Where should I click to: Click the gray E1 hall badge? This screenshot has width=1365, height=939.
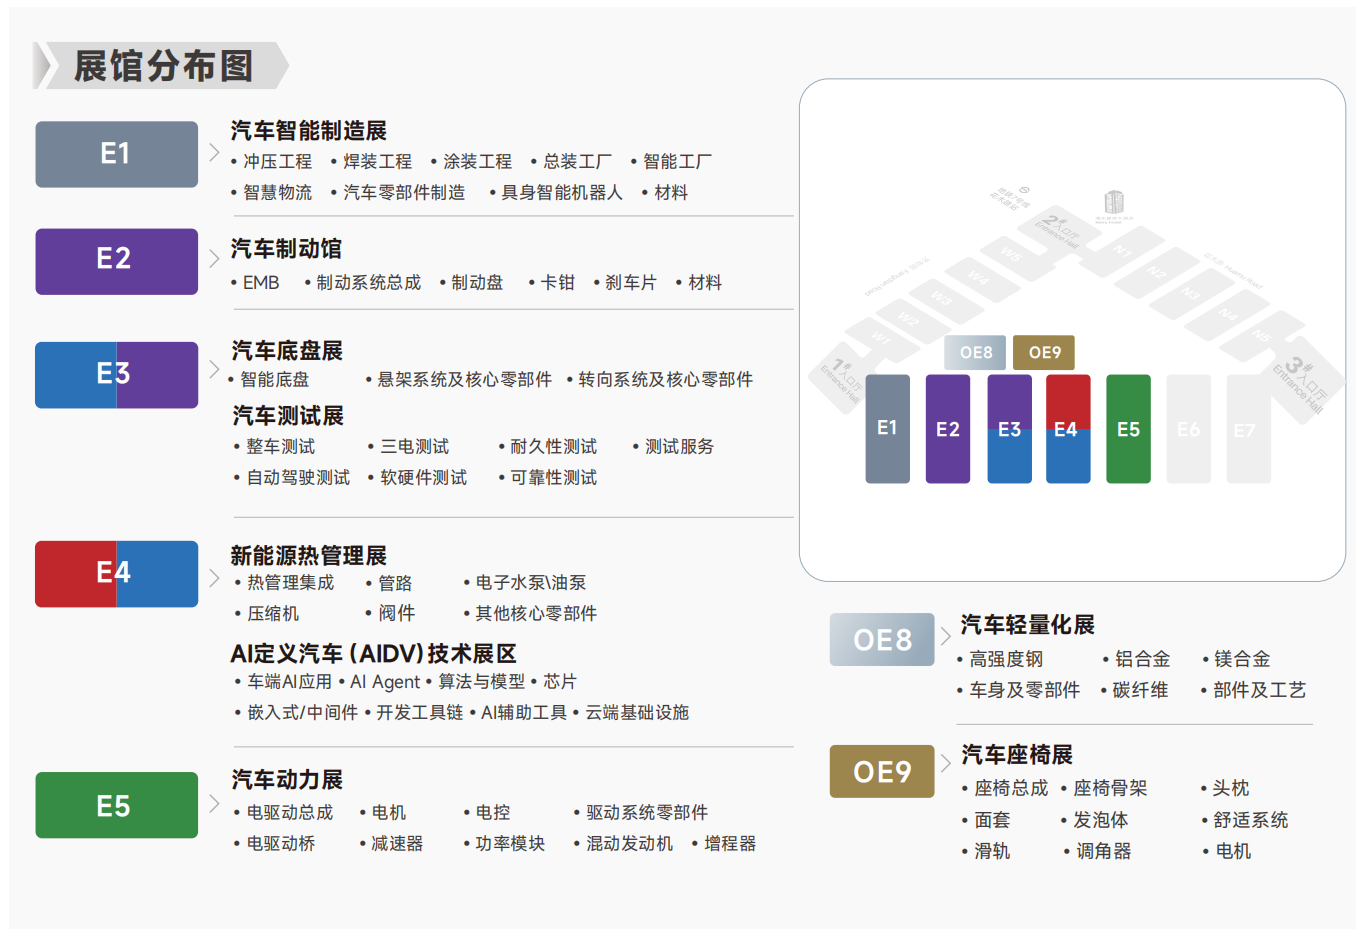point(116,154)
